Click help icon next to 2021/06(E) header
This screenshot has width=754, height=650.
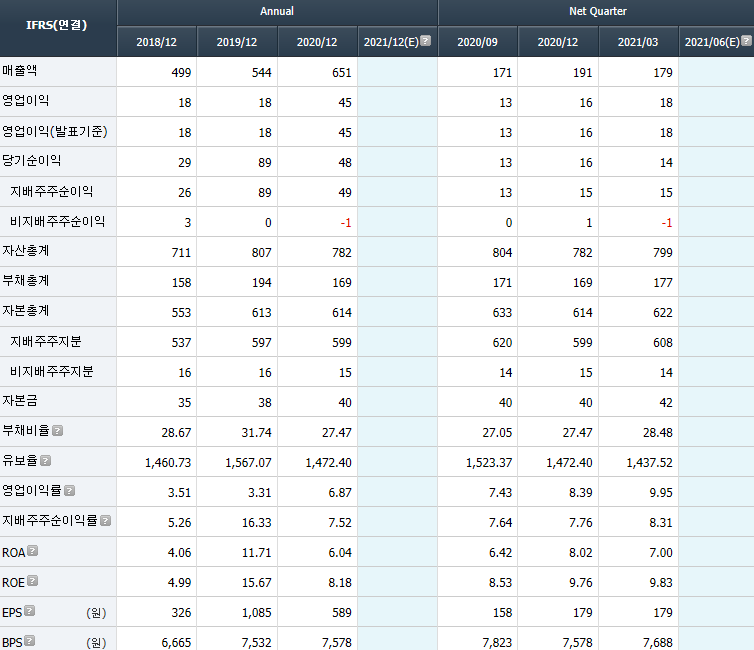[746, 41]
